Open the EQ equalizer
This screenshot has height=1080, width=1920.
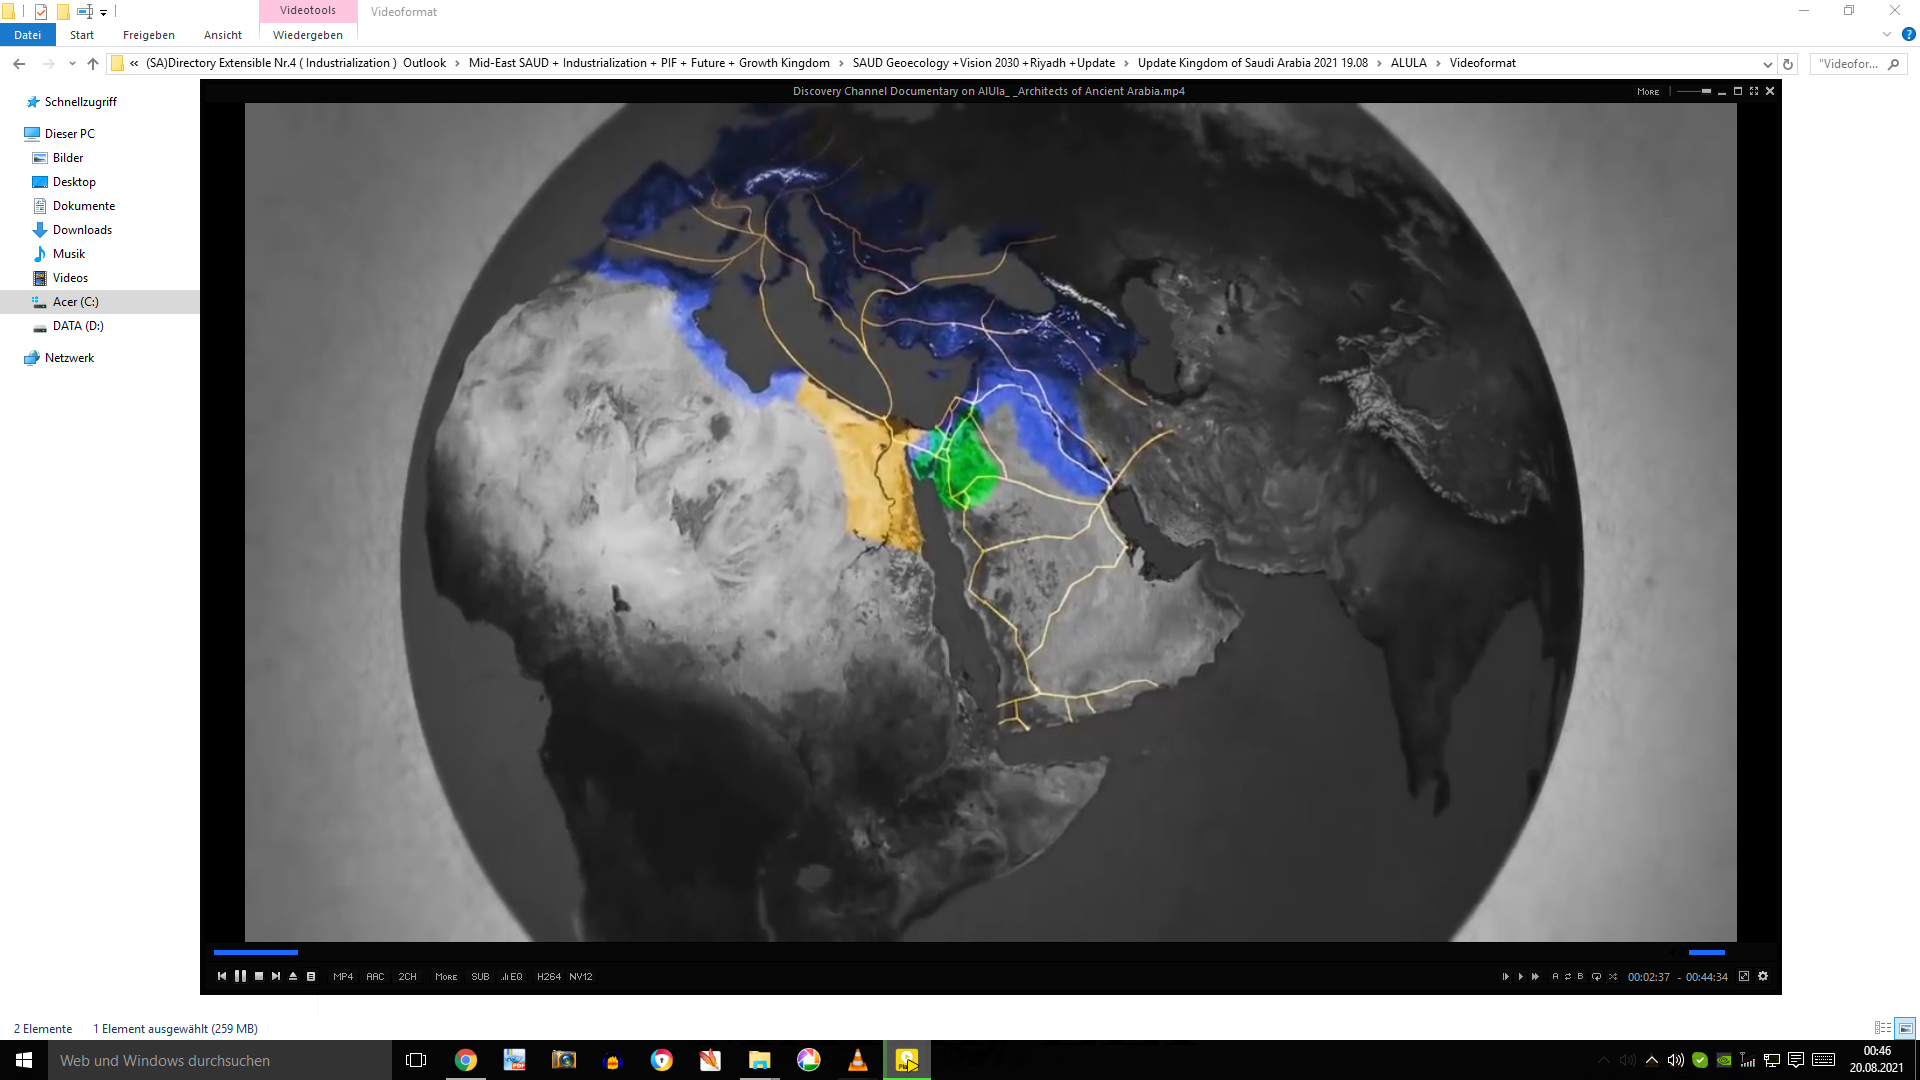click(512, 977)
